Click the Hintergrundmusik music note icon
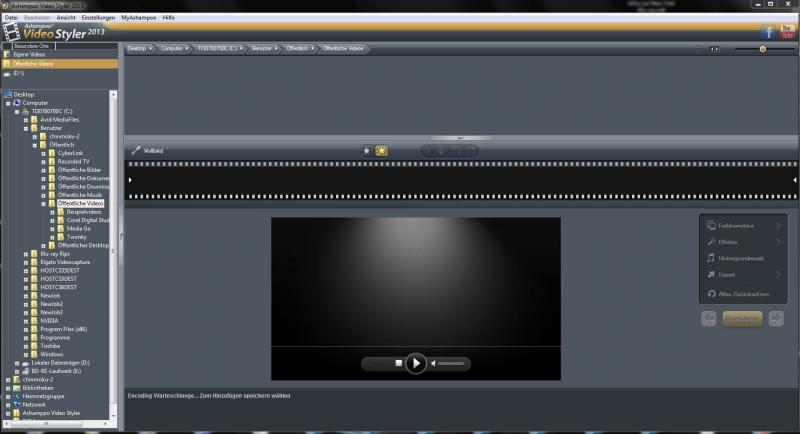Screen dimensions: 800x434 pyautogui.click(x=711, y=258)
